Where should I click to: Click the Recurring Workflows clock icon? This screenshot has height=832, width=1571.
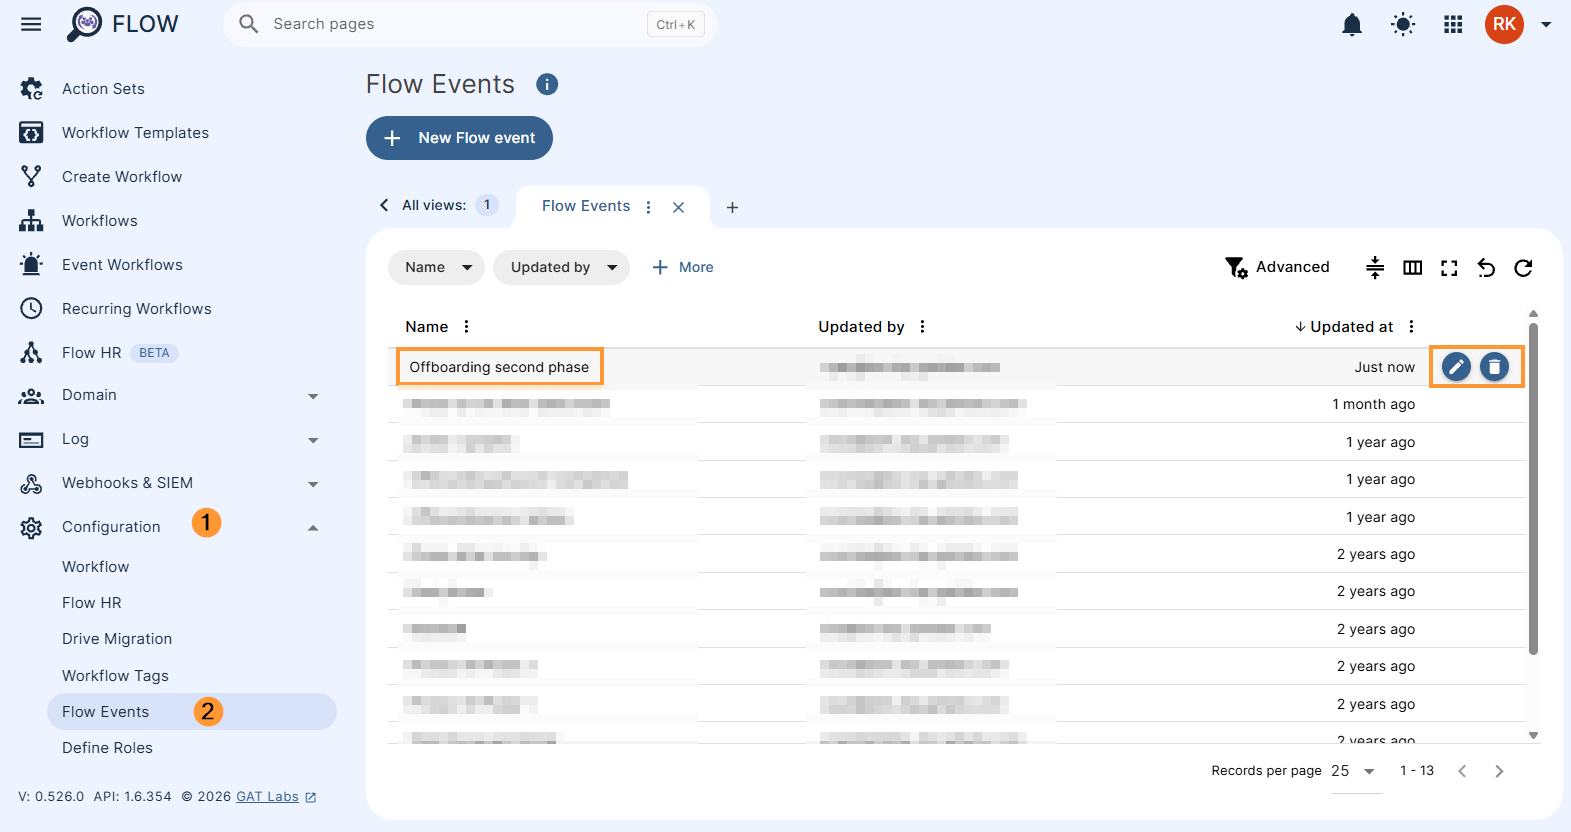(x=31, y=309)
